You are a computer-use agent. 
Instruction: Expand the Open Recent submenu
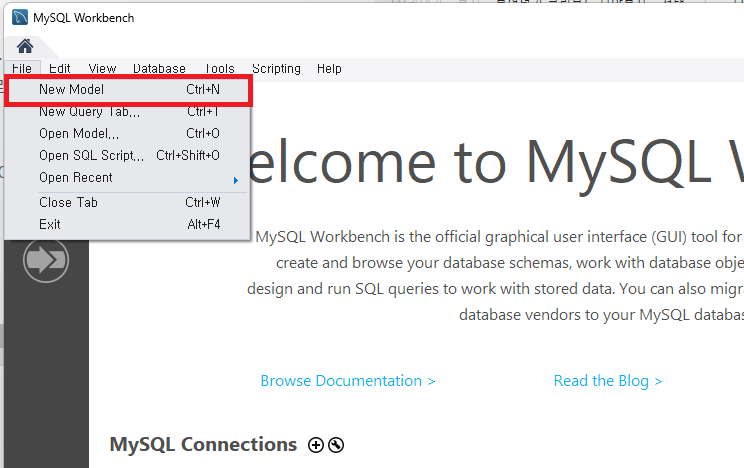pyautogui.click(x=128, y=178)
